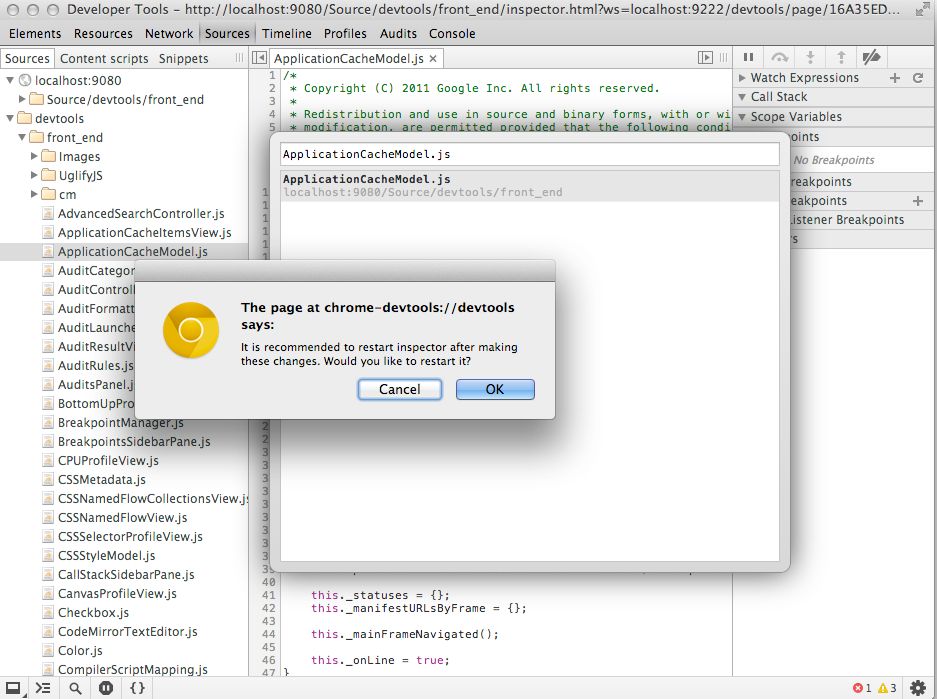
Task: Open the Elements panel
Action: tap(35, 33)
